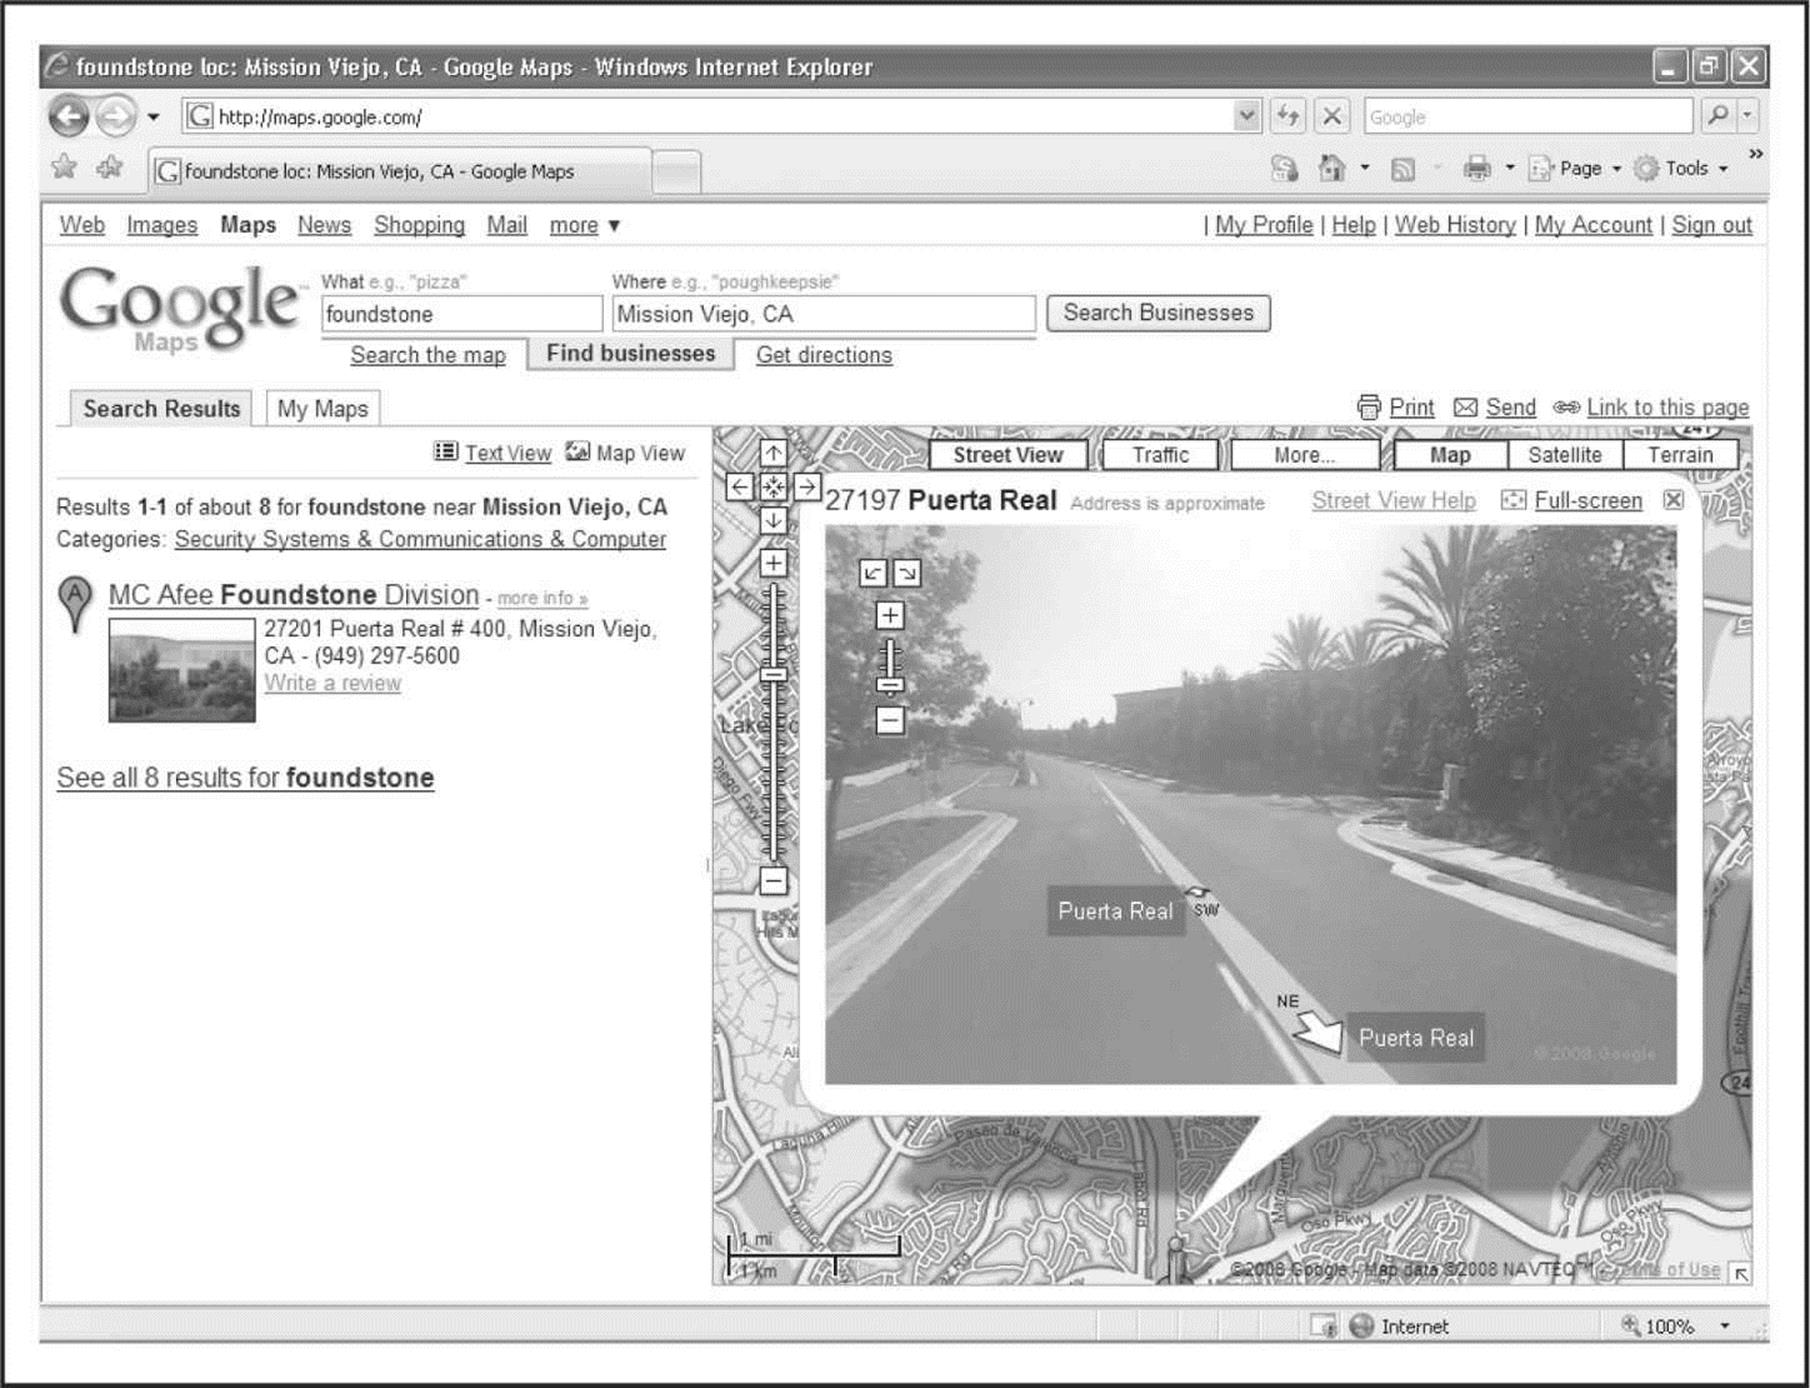Click the Where field with Mission Viejo, CA
Screen dimensions: 1810x1388
point(824,314)
